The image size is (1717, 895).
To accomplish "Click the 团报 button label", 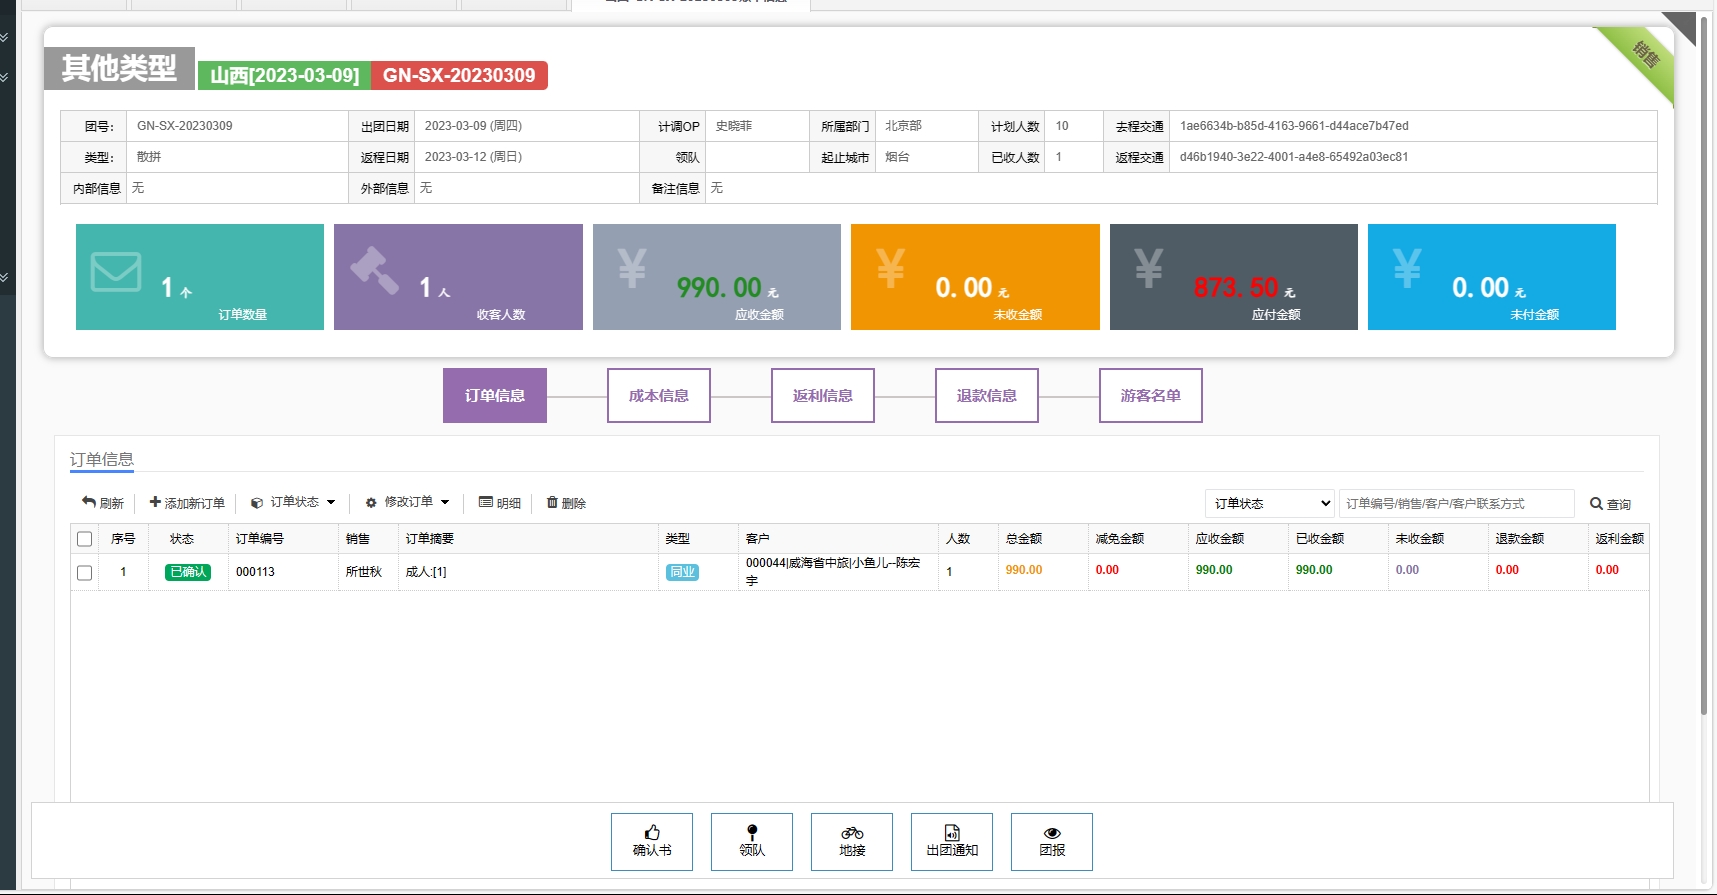I will pyautogui.click(x=1052, y=850).
